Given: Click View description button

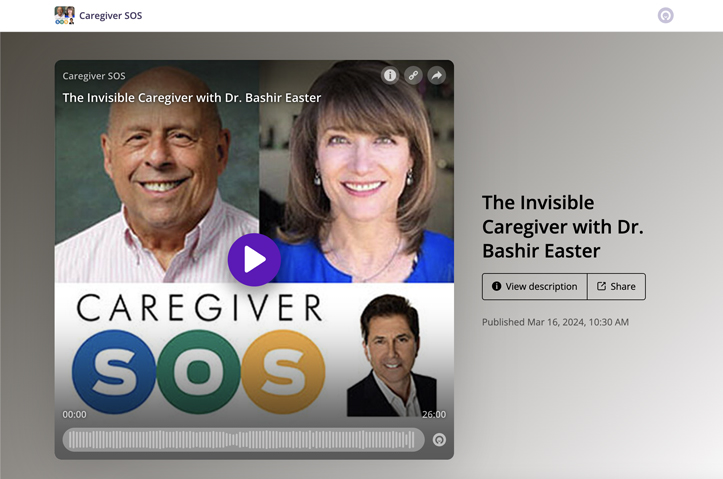Looking at the screenshot, I should pyautogui.click(x=535, y=287).
